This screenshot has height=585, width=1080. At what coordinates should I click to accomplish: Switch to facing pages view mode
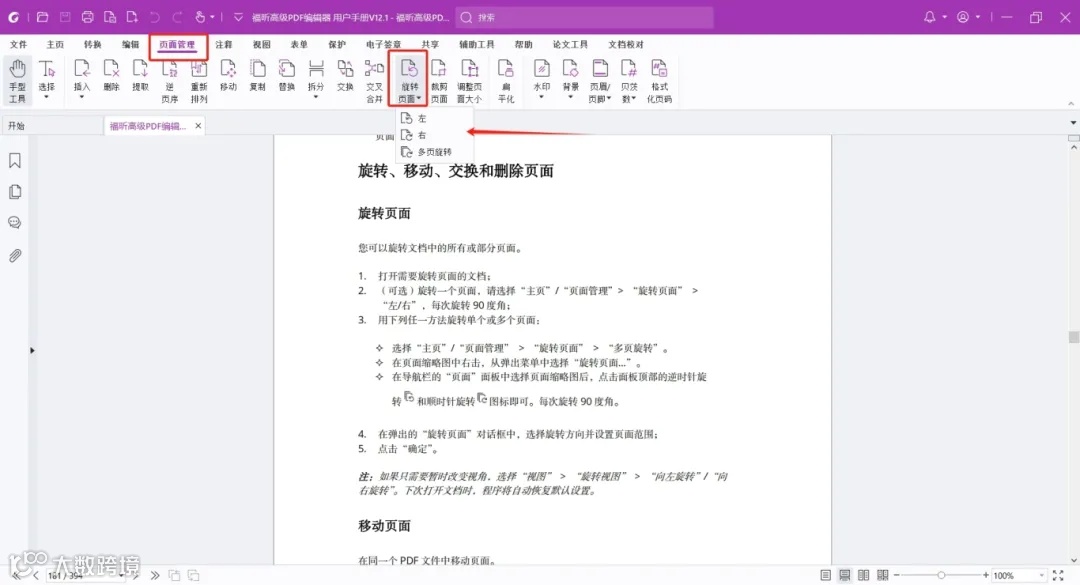pyautogui.click(x=863, y=575)
